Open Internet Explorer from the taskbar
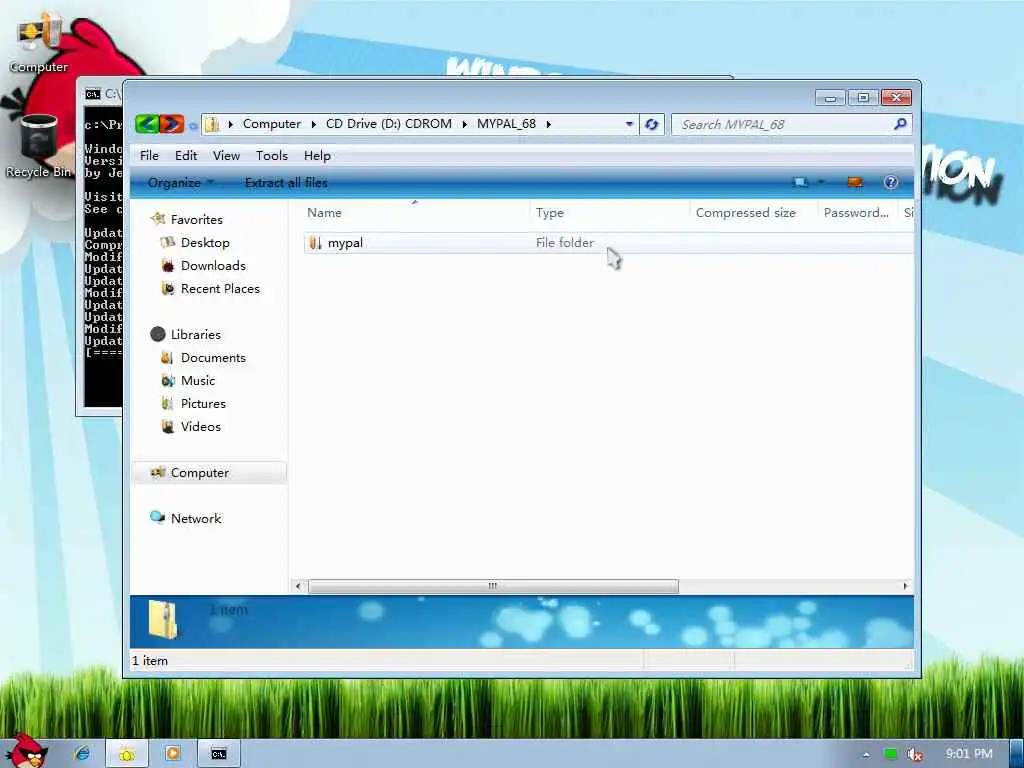The height and width of the screenshot is (768, 1024). [x=82, y=754]
